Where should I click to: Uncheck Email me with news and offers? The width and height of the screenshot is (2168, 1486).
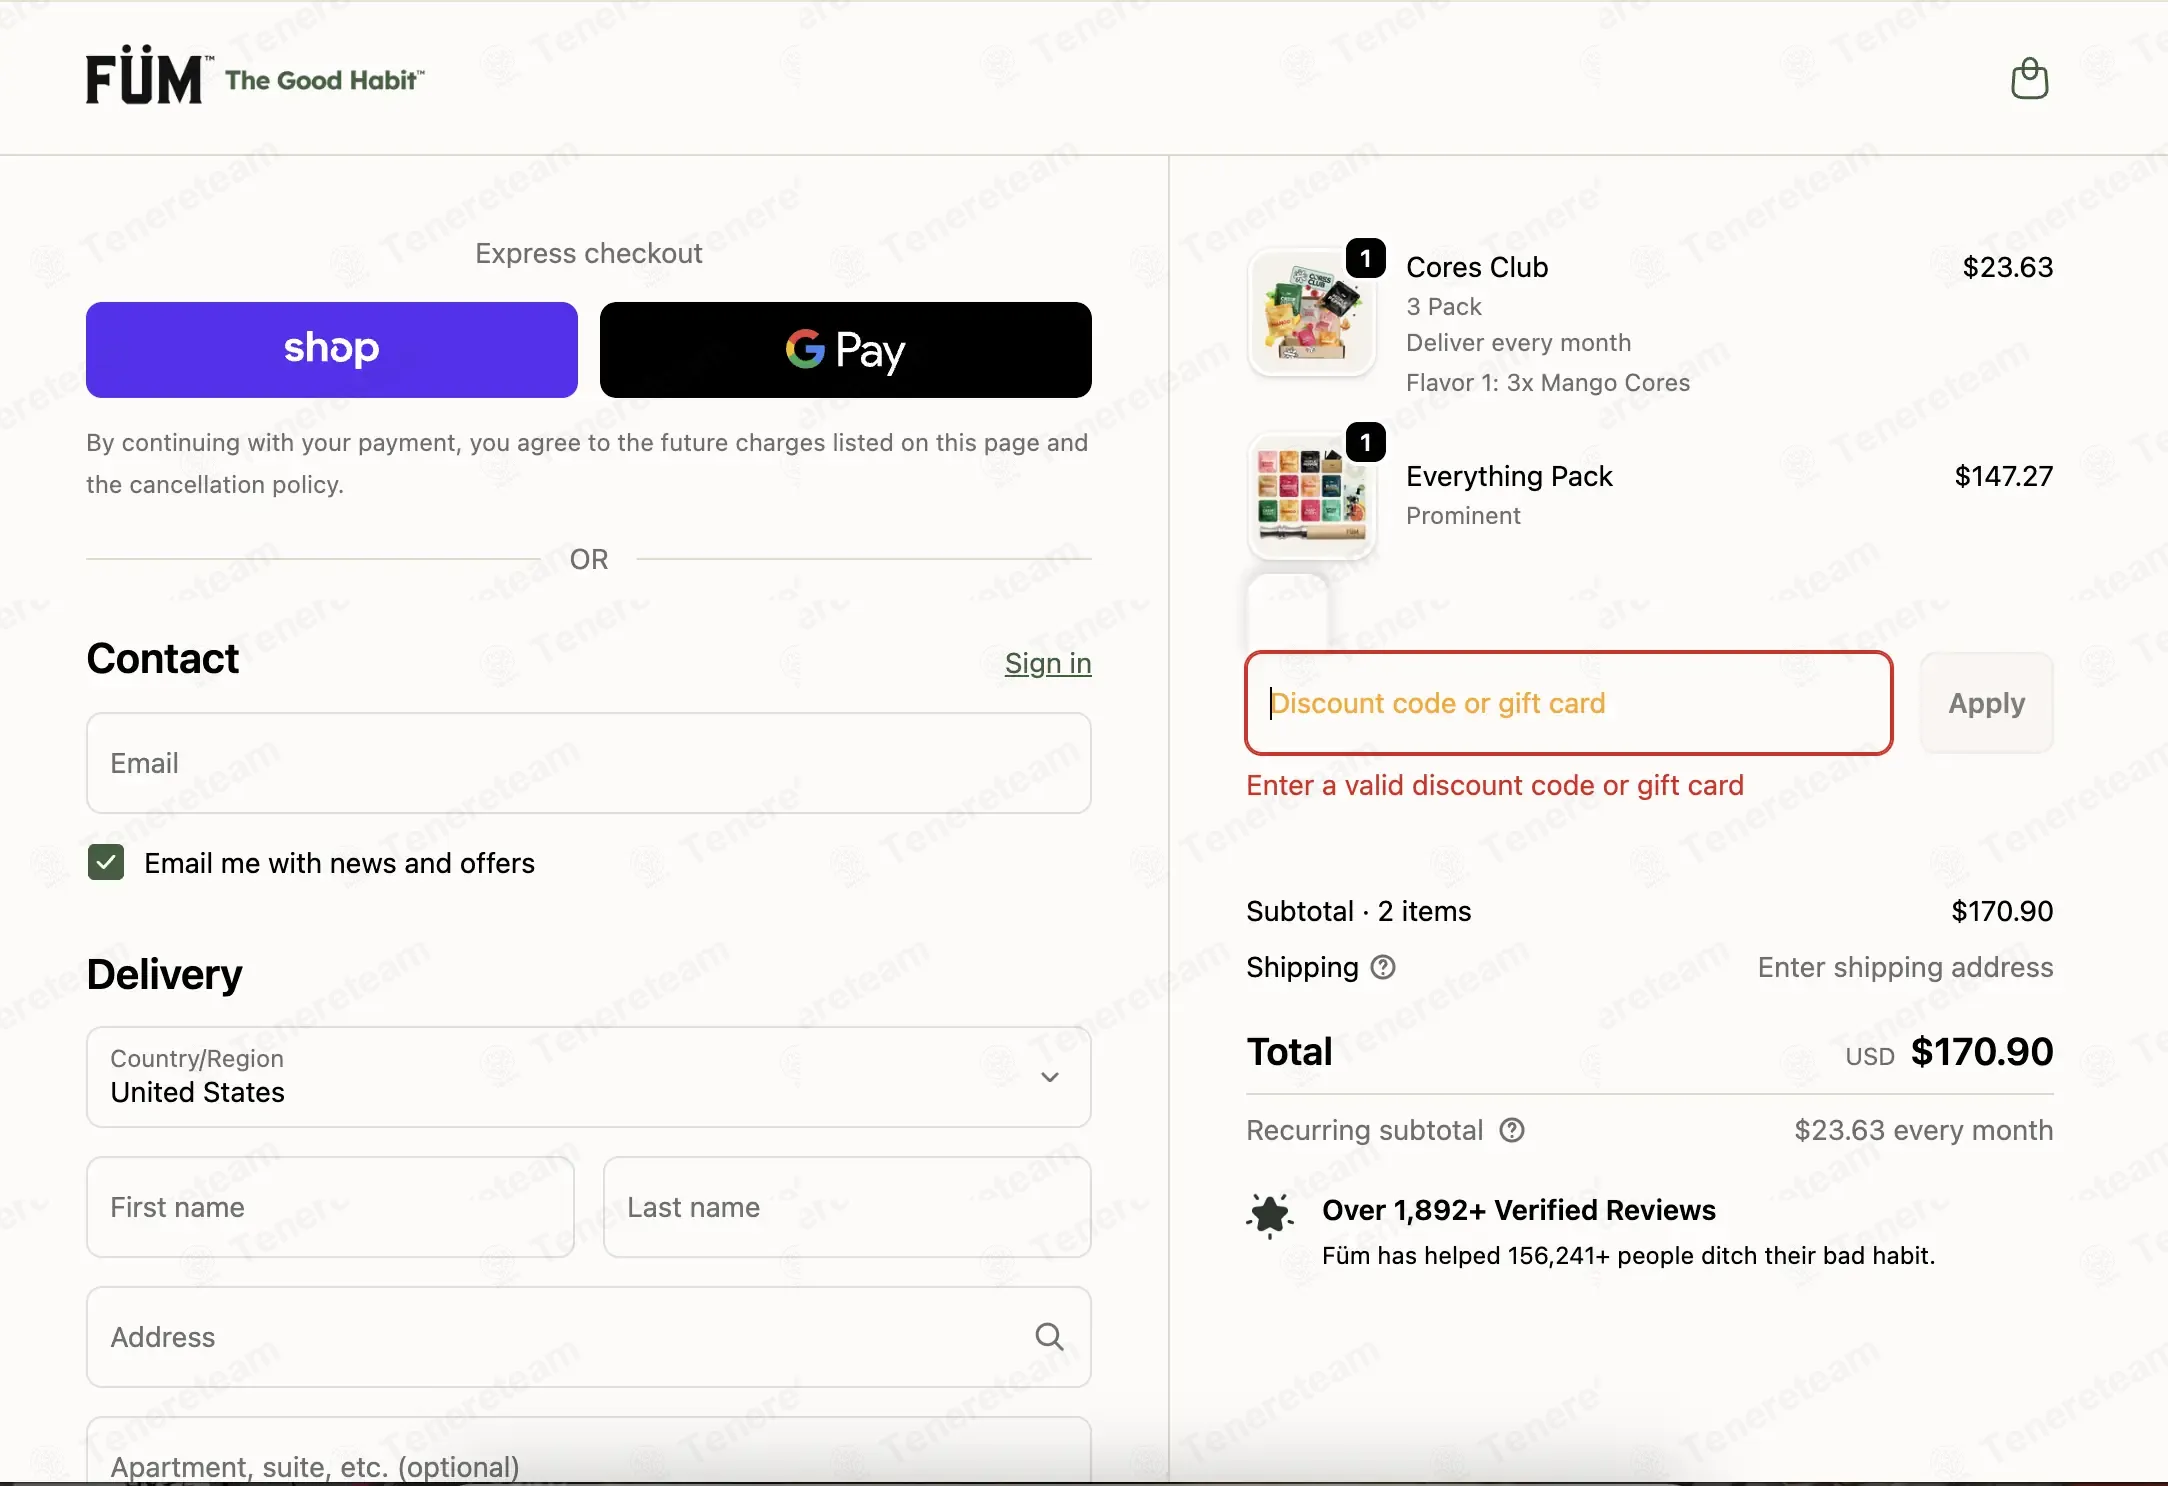(x=106, y=862)
